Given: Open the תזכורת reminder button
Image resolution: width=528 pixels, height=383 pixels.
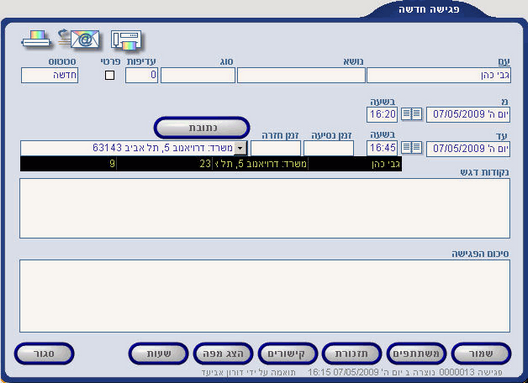Looking at the screenshot, I should pyautogui.click(x=352, y=354).
